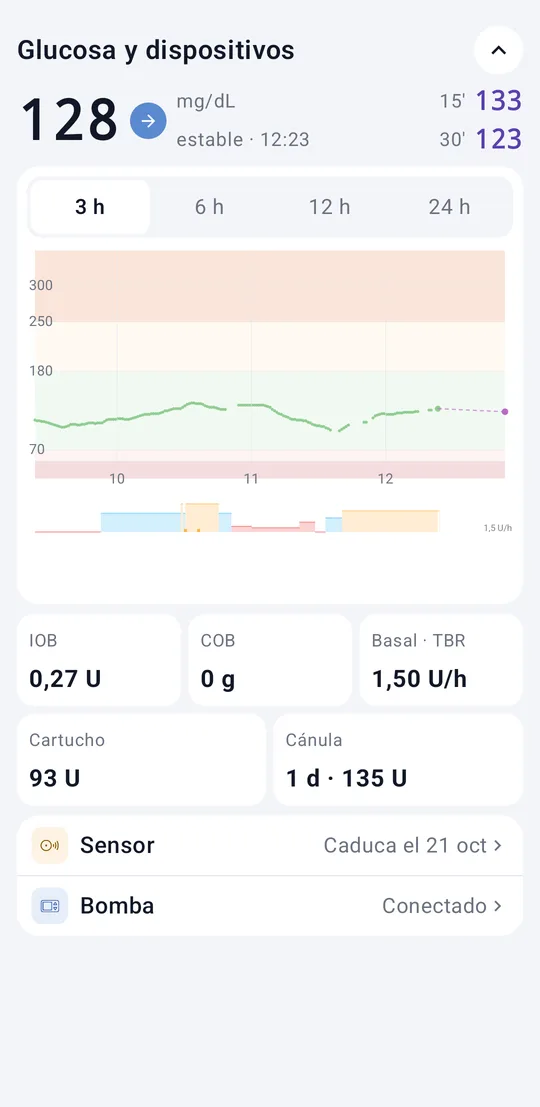Open the Bomba pump icon

[49, 906]
